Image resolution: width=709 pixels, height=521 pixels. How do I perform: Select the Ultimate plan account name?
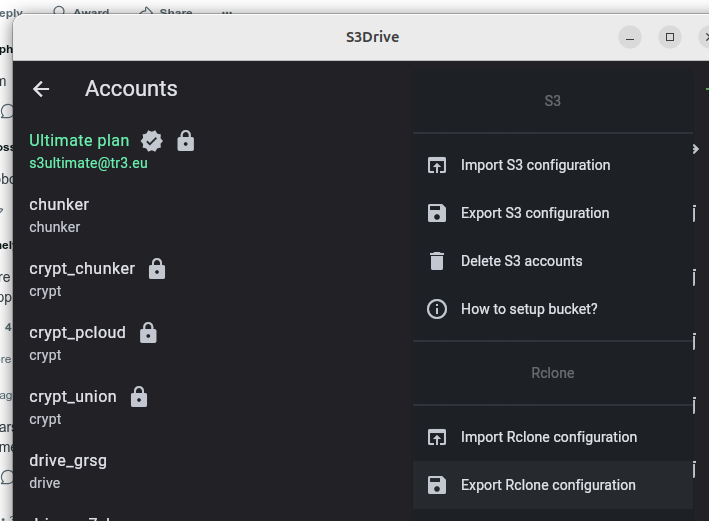(x=79, y=141)
